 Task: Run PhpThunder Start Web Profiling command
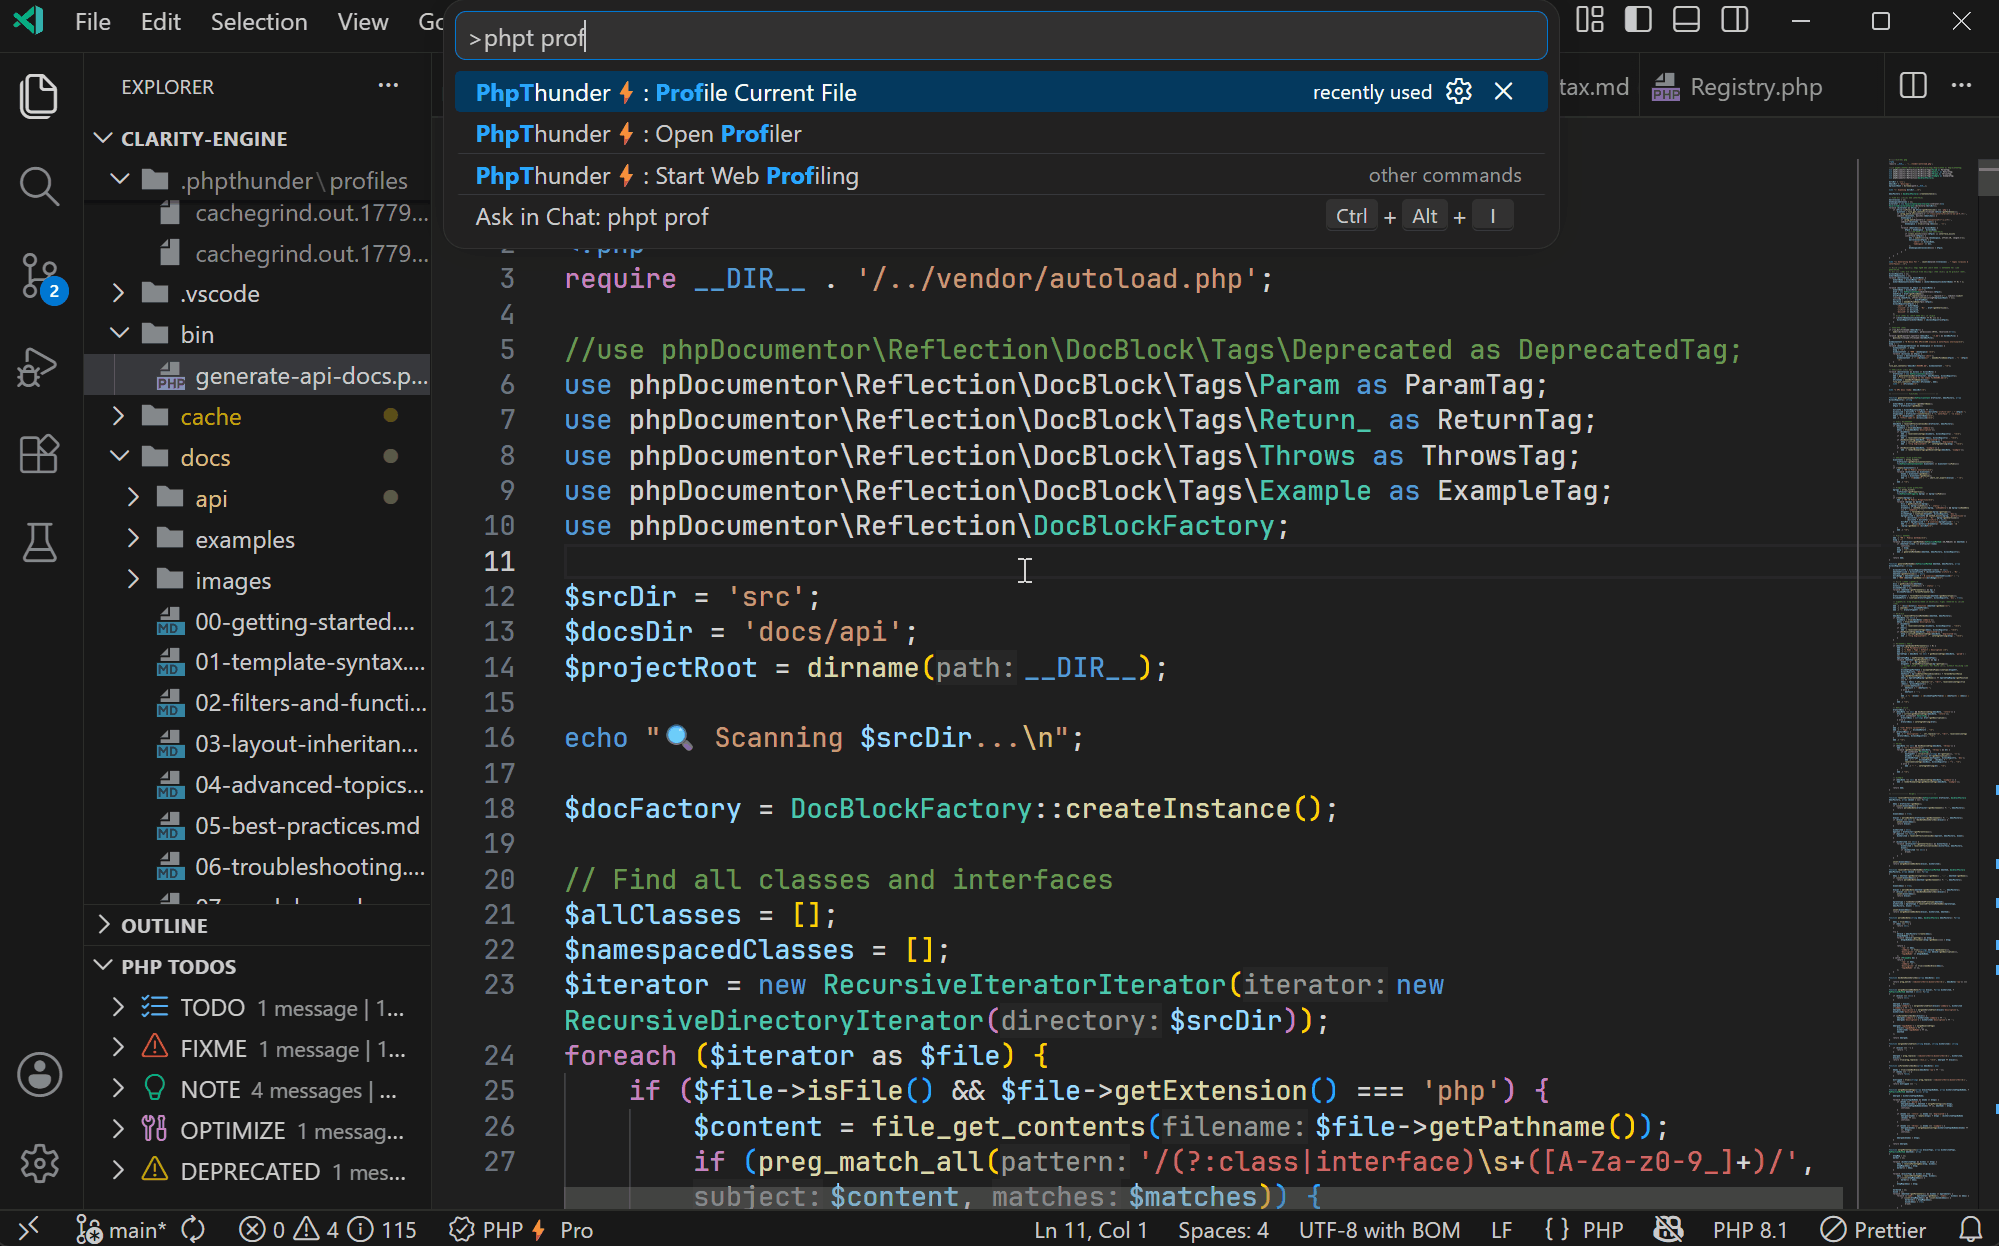[1001, 176]
